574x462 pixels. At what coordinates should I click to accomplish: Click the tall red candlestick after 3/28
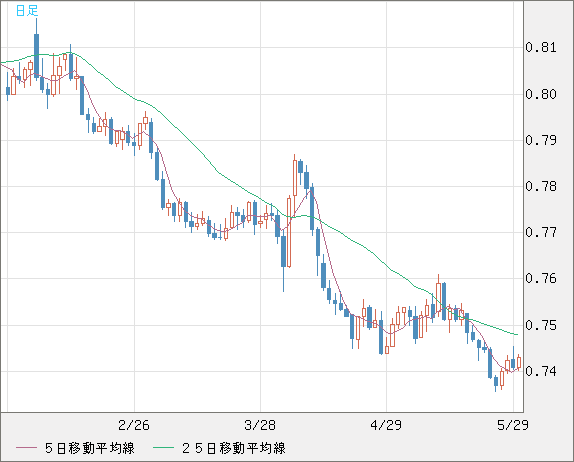tap(289, 233)
